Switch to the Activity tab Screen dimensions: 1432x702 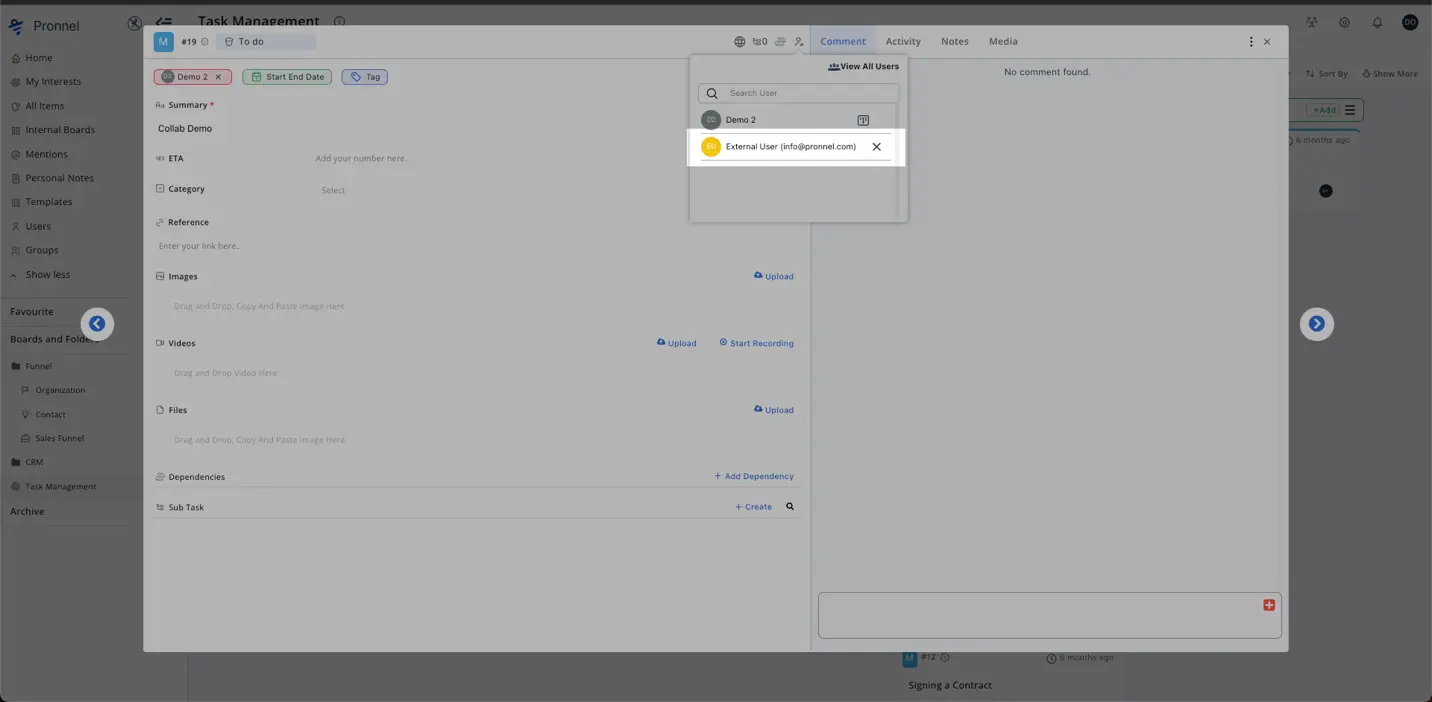pyautogui.click(x=903, y=42)
